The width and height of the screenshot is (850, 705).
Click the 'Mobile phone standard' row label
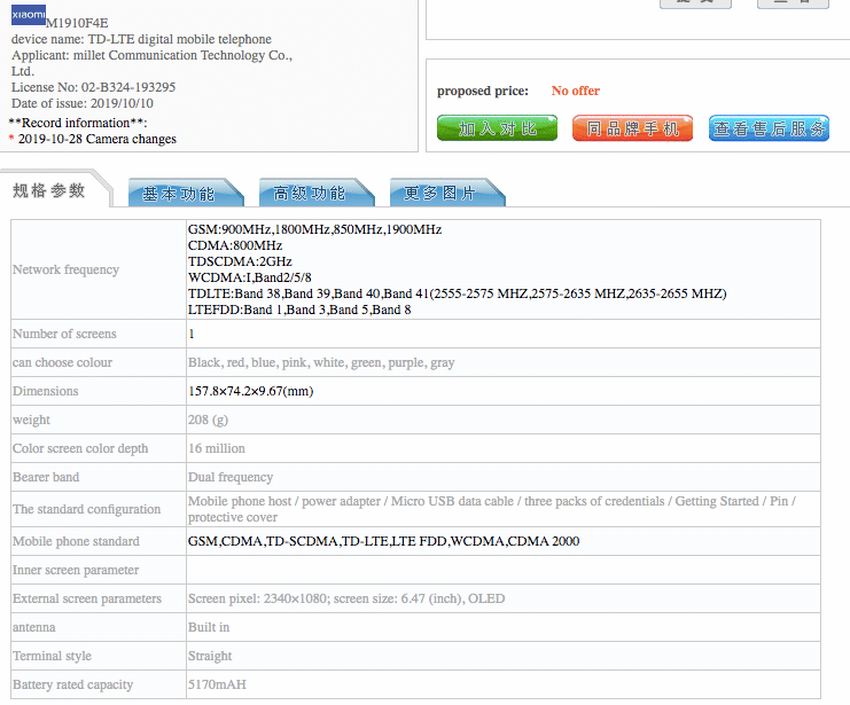(74, 541)
